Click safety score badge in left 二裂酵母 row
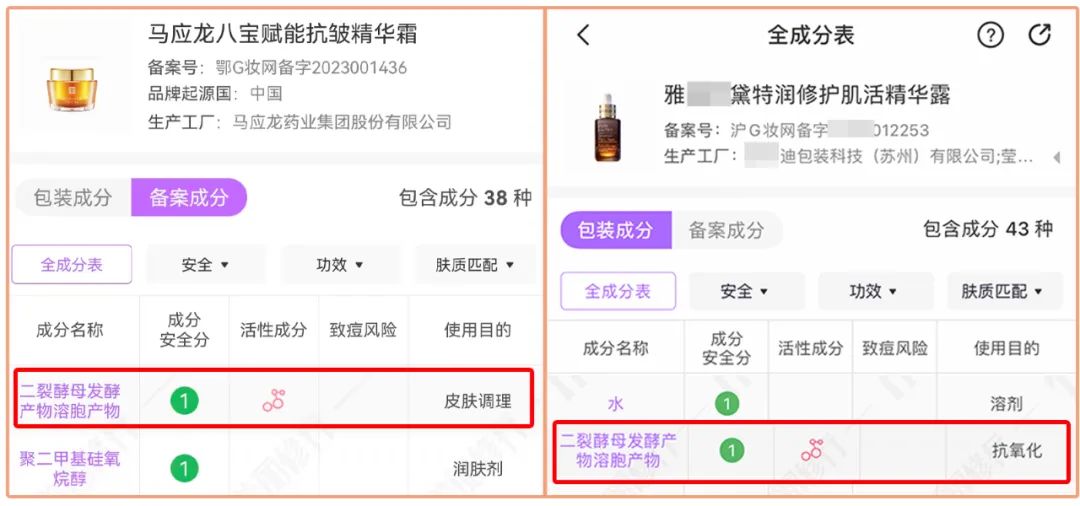 [184, 401]
